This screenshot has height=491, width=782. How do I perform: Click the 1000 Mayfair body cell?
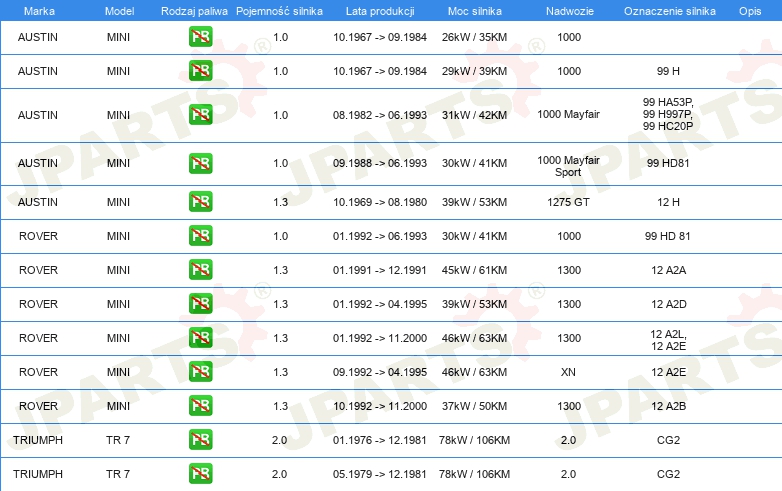coord(568,114)
